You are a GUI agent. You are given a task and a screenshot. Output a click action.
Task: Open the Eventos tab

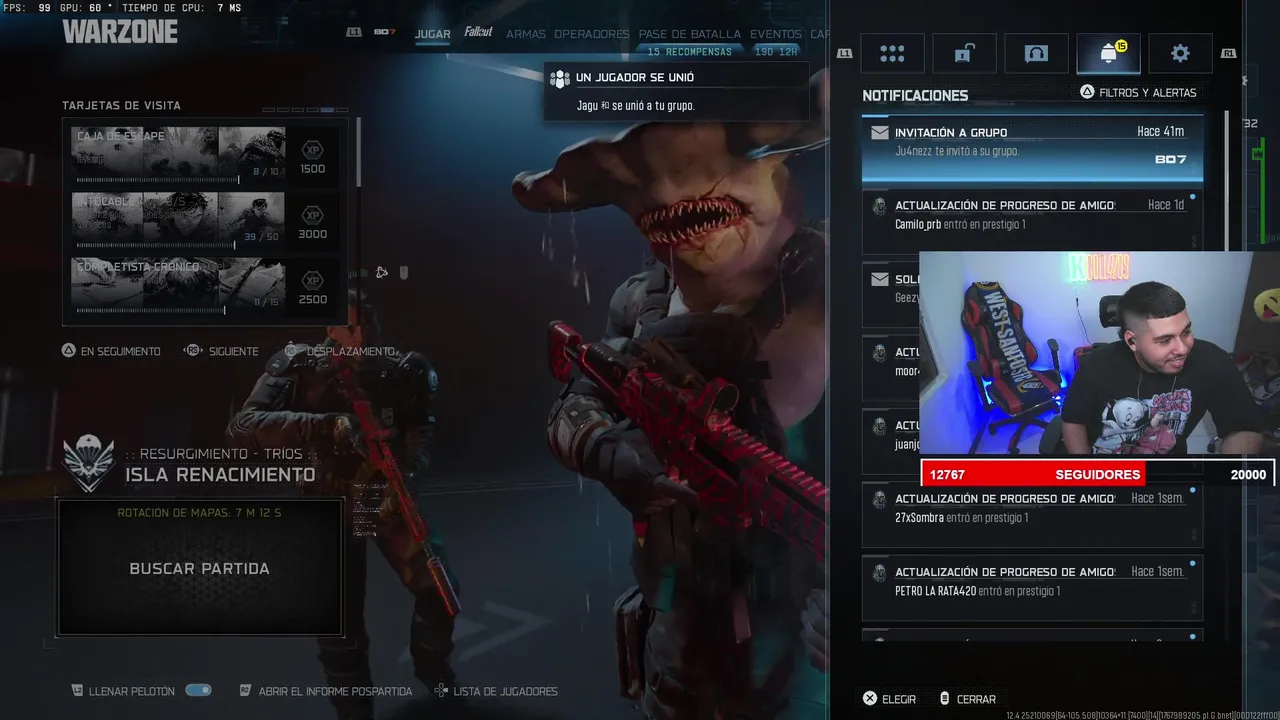(776, 34)
